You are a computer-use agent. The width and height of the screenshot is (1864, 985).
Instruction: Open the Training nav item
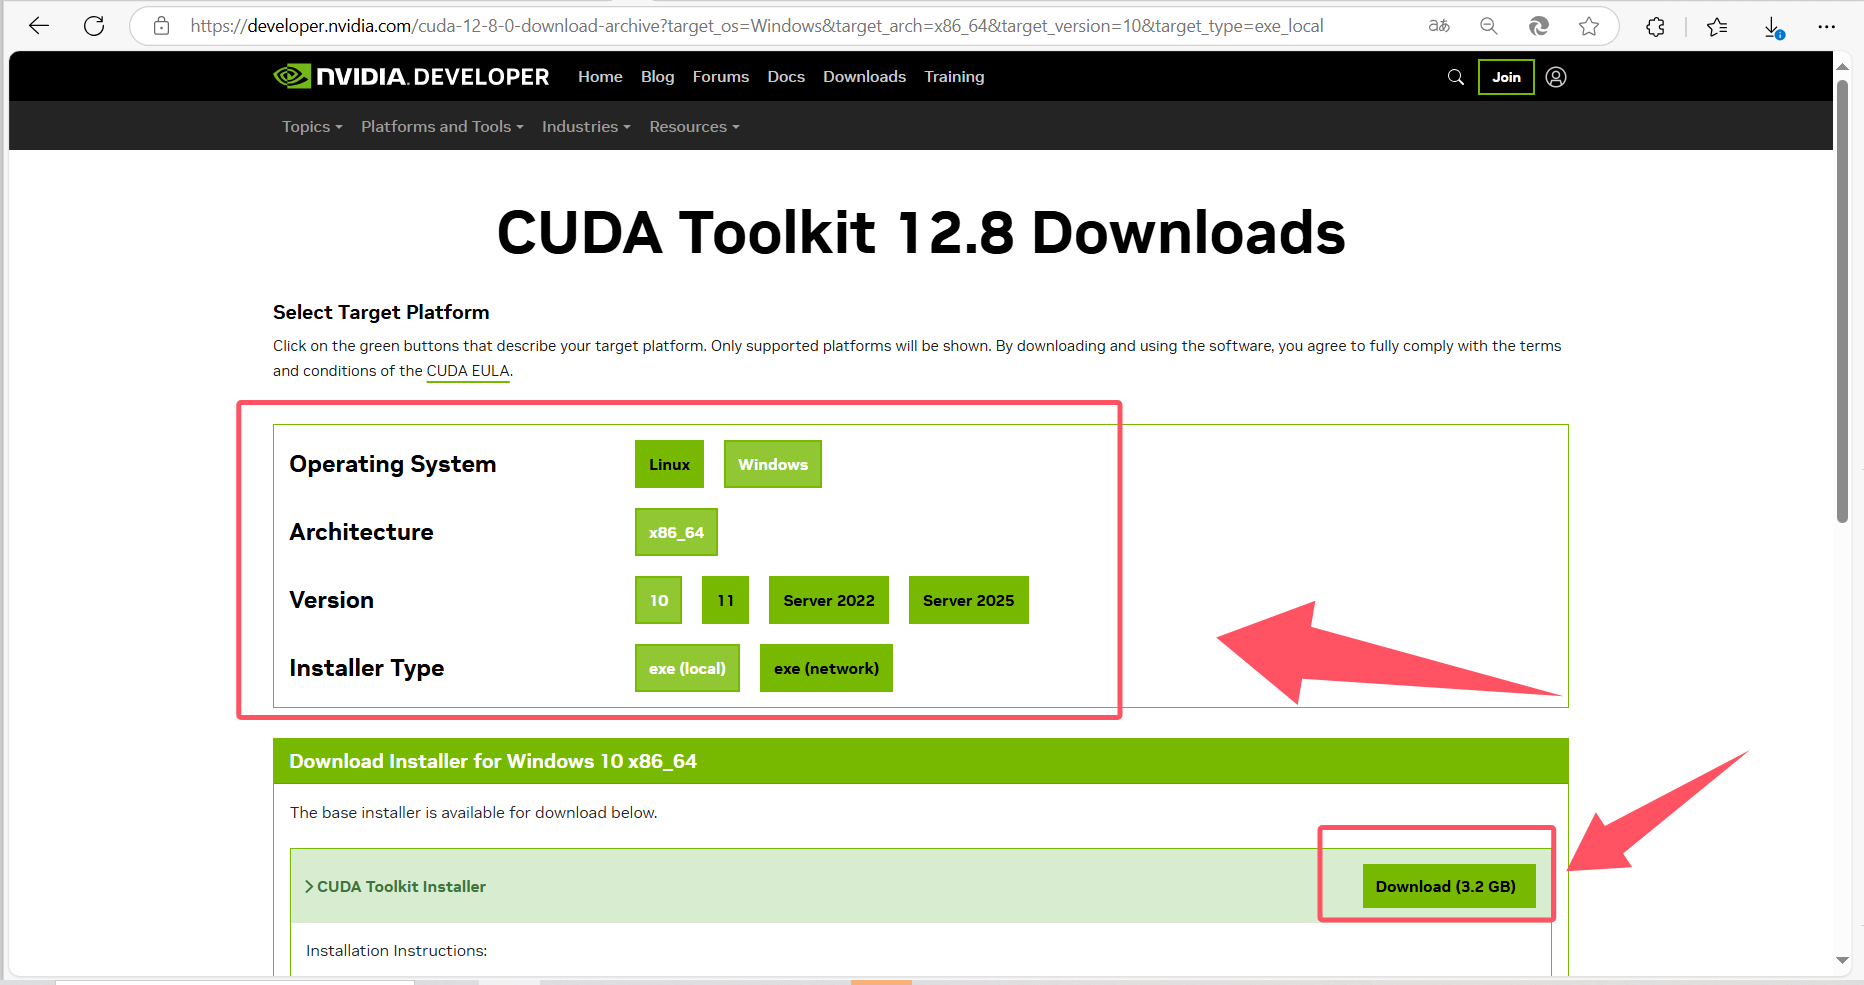pos(954,77)
